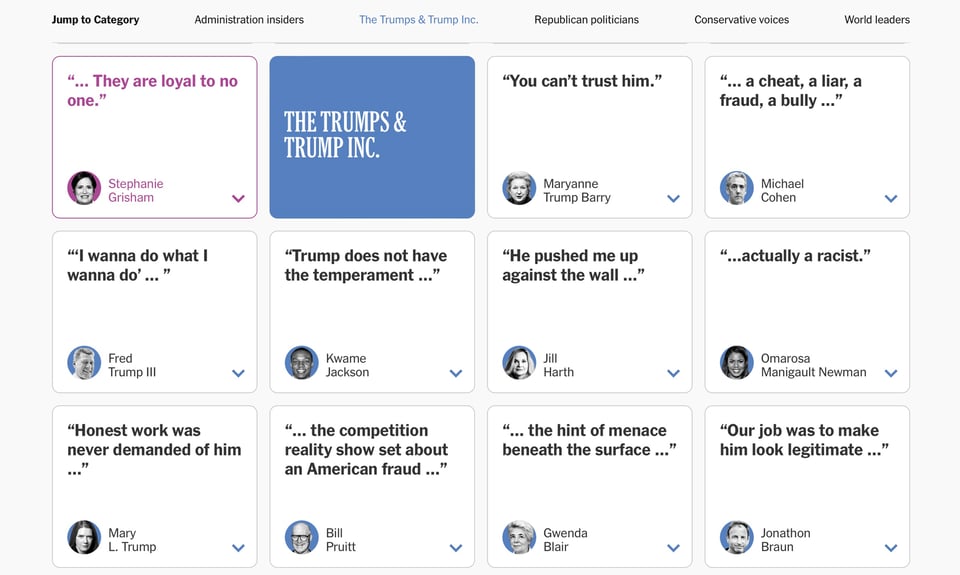Click the "You can't trust him." quote
Image resolution: width=960 pixels, height=575 pixels.
point(582,81)
